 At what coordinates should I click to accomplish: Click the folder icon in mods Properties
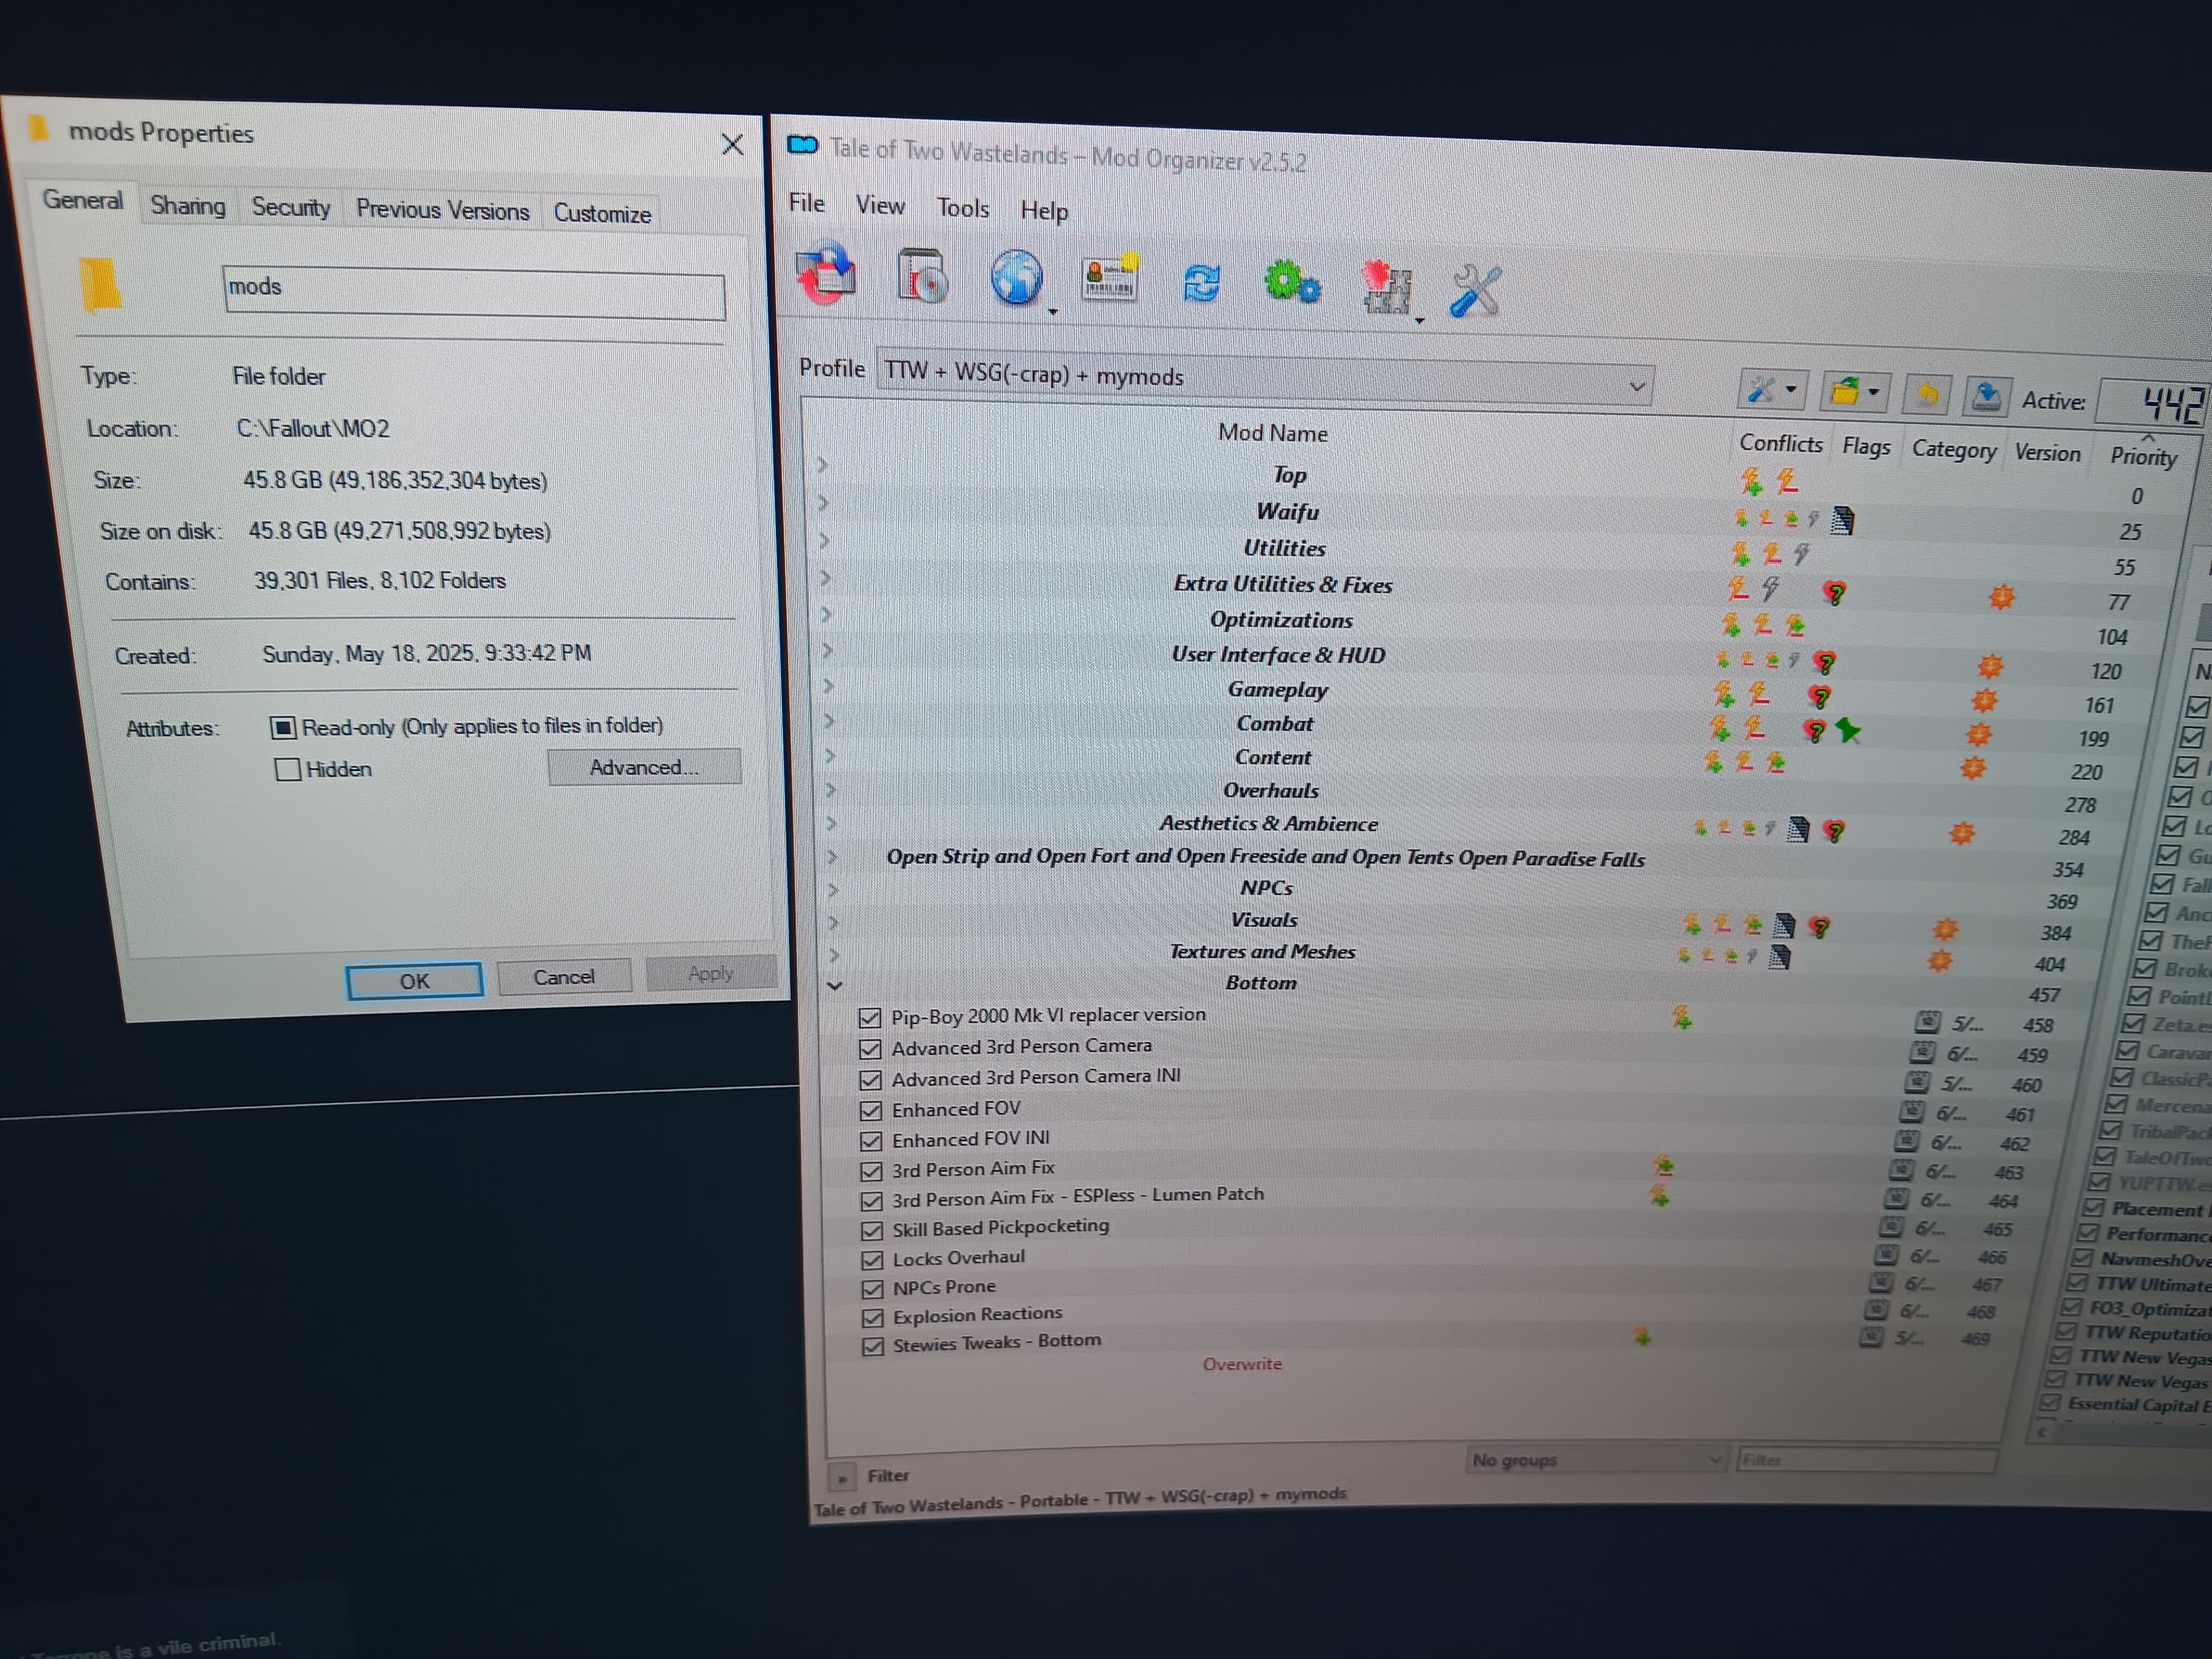click(100, 285)
